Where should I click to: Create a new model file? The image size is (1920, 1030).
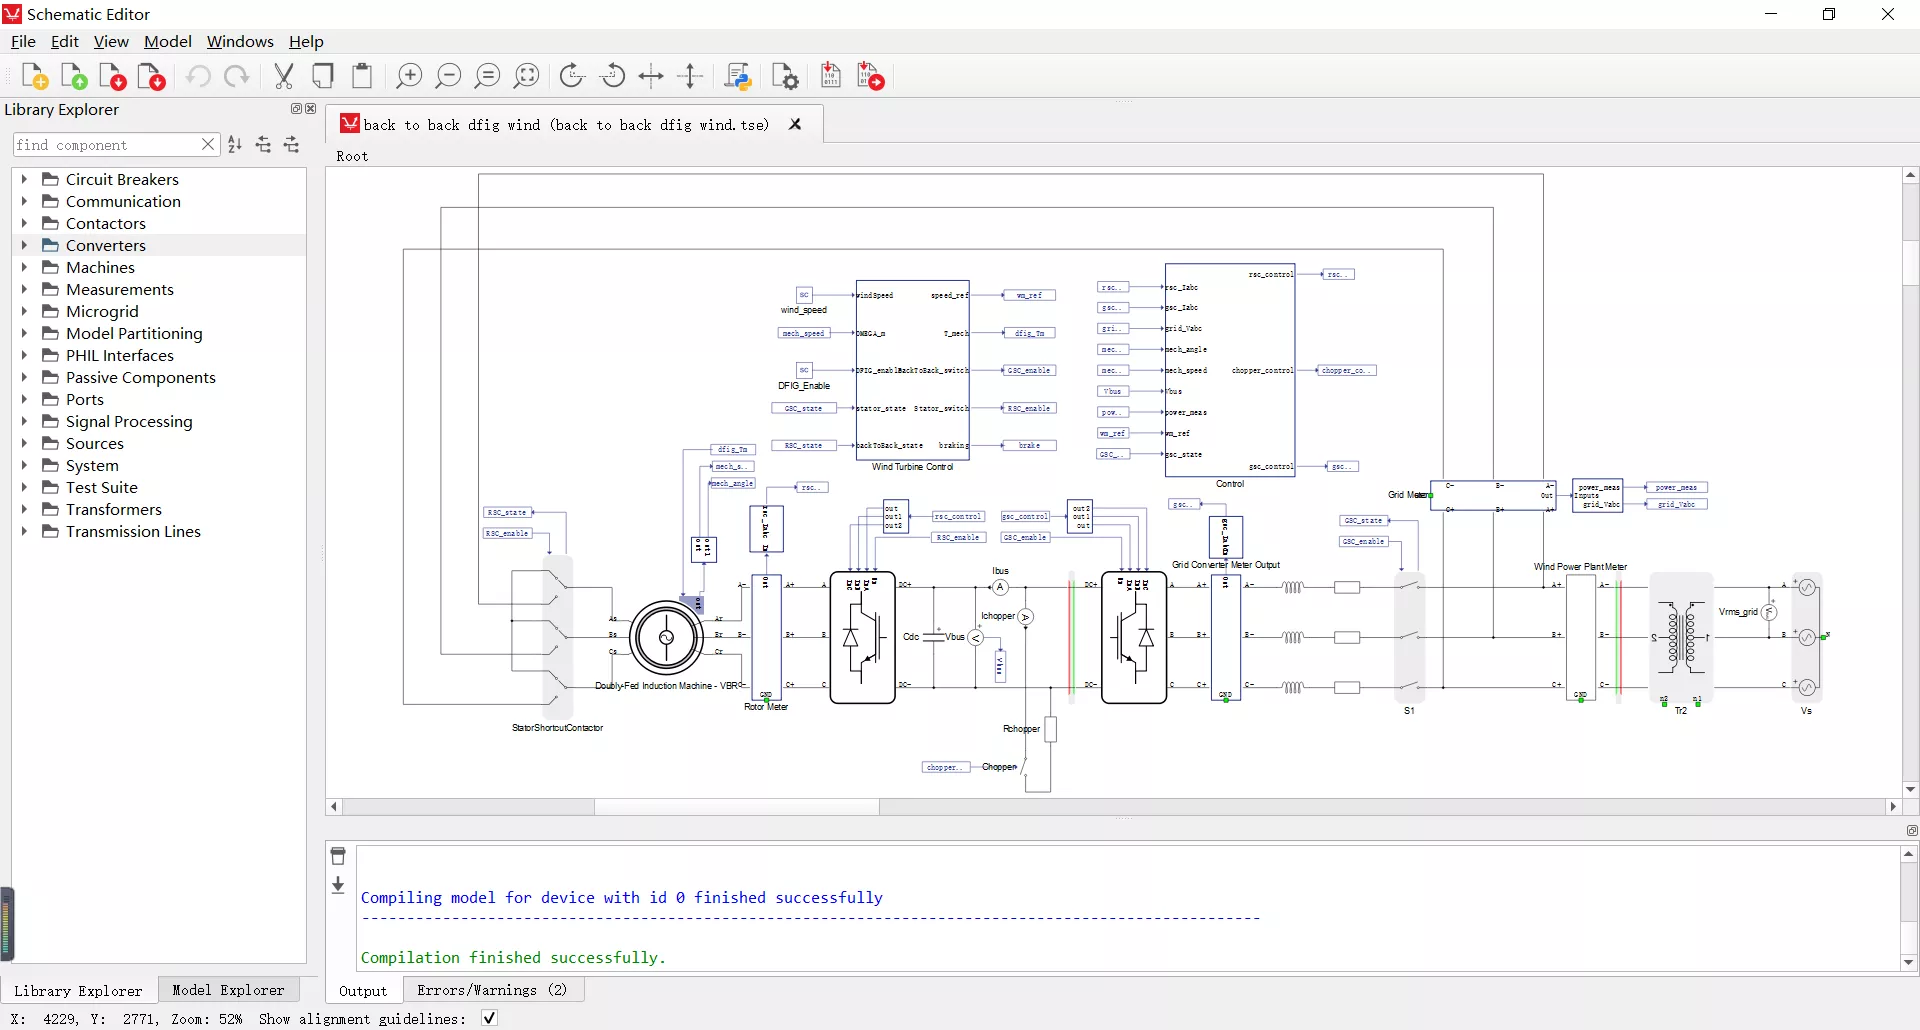pyautogui.click(x=35, y=77)
